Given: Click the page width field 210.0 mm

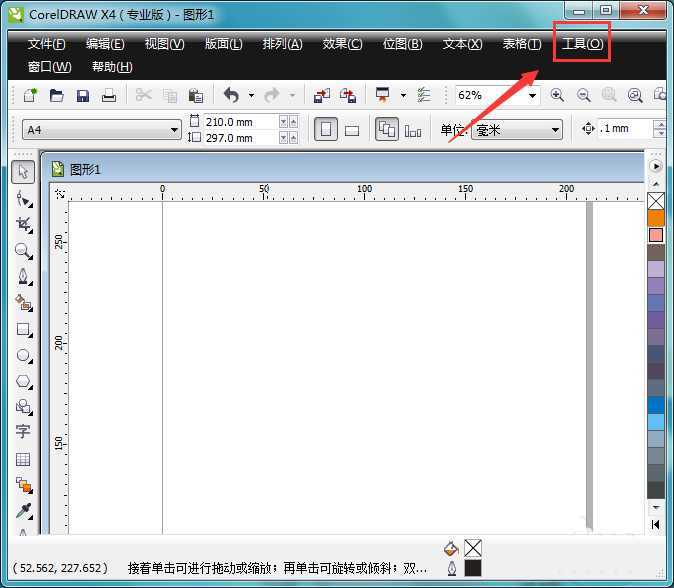Looking at the screenshot, I should (238, 122).
